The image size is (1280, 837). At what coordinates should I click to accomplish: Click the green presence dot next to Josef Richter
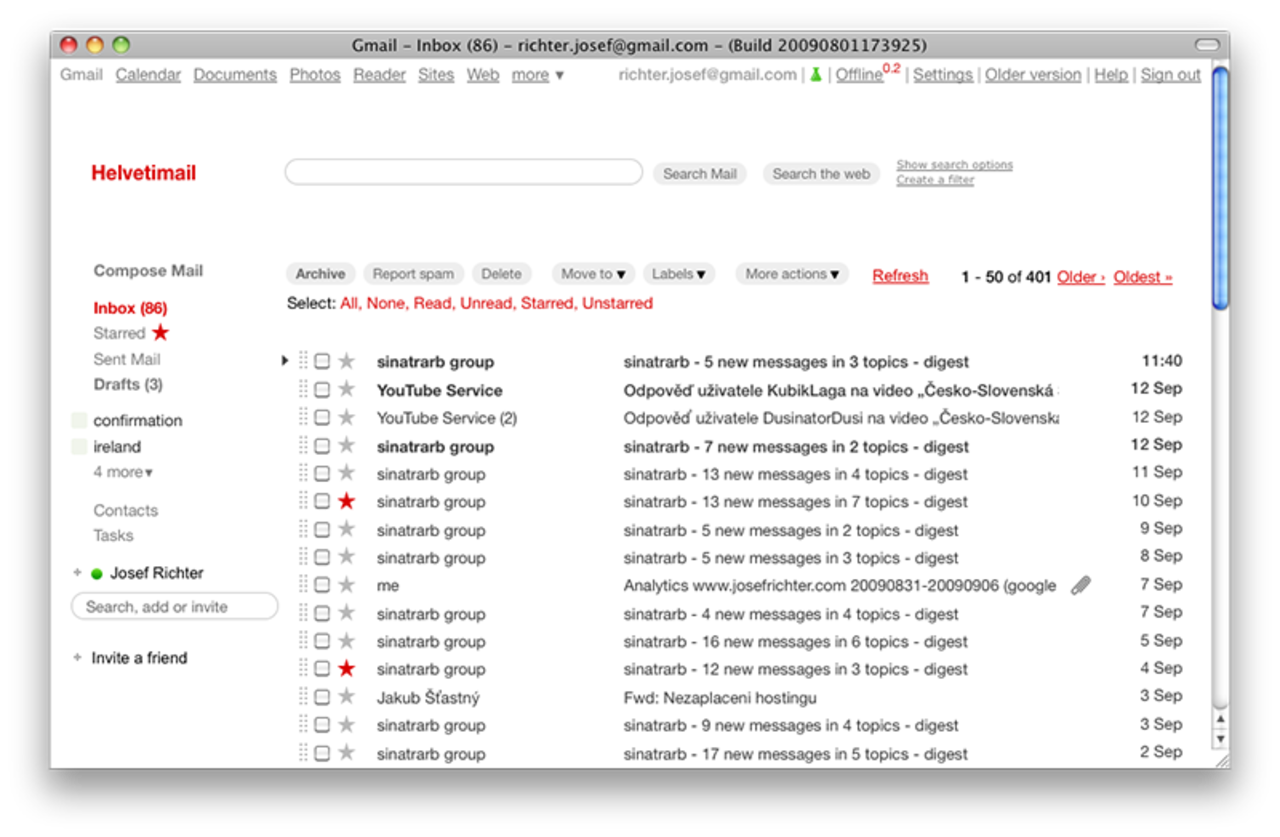(x=95, y=573)
